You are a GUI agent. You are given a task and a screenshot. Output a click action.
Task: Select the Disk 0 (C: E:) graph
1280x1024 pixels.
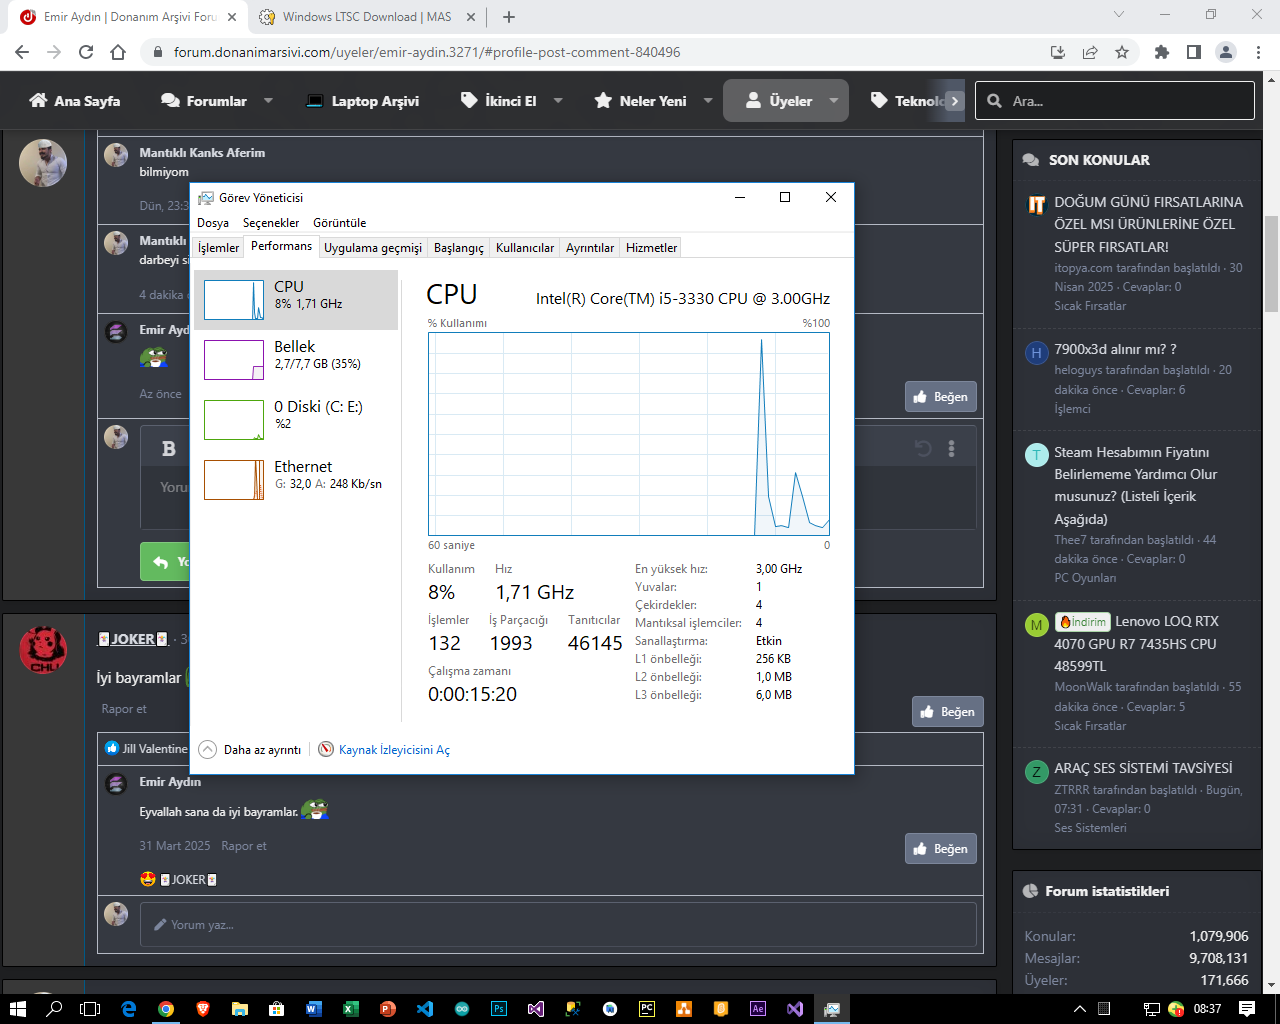click(x=296, y=420)
